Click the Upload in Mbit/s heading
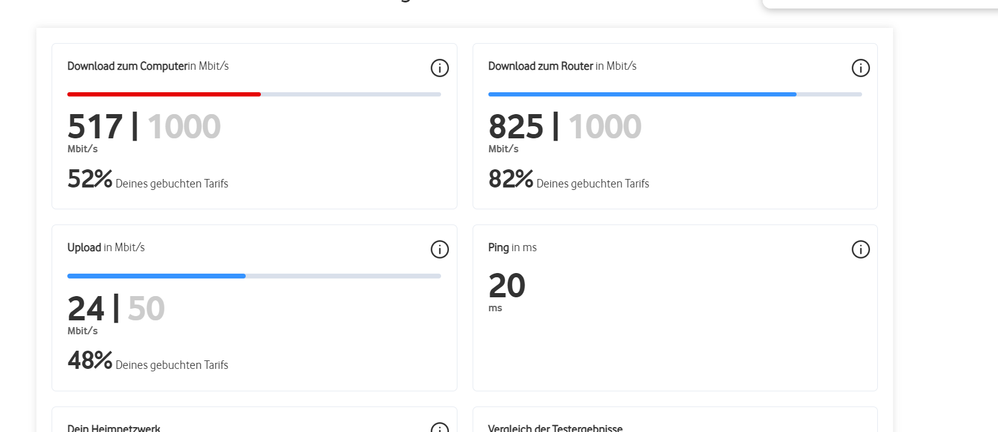Image resolution: width=998 pixels, height=432 pixels. (x=106, y=247)
